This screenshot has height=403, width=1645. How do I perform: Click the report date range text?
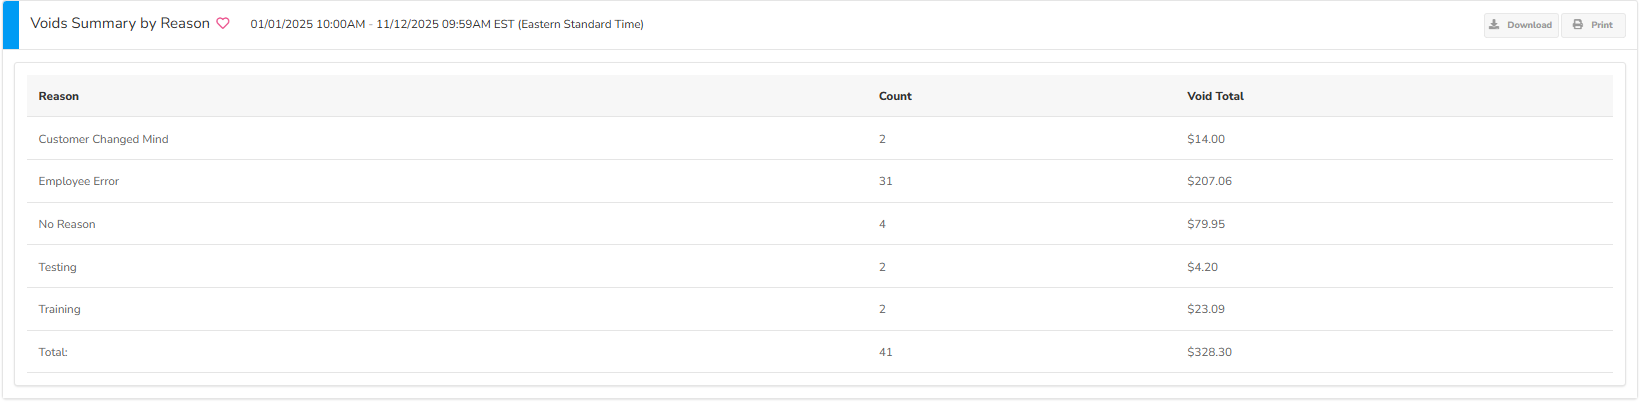pos(447,24)
